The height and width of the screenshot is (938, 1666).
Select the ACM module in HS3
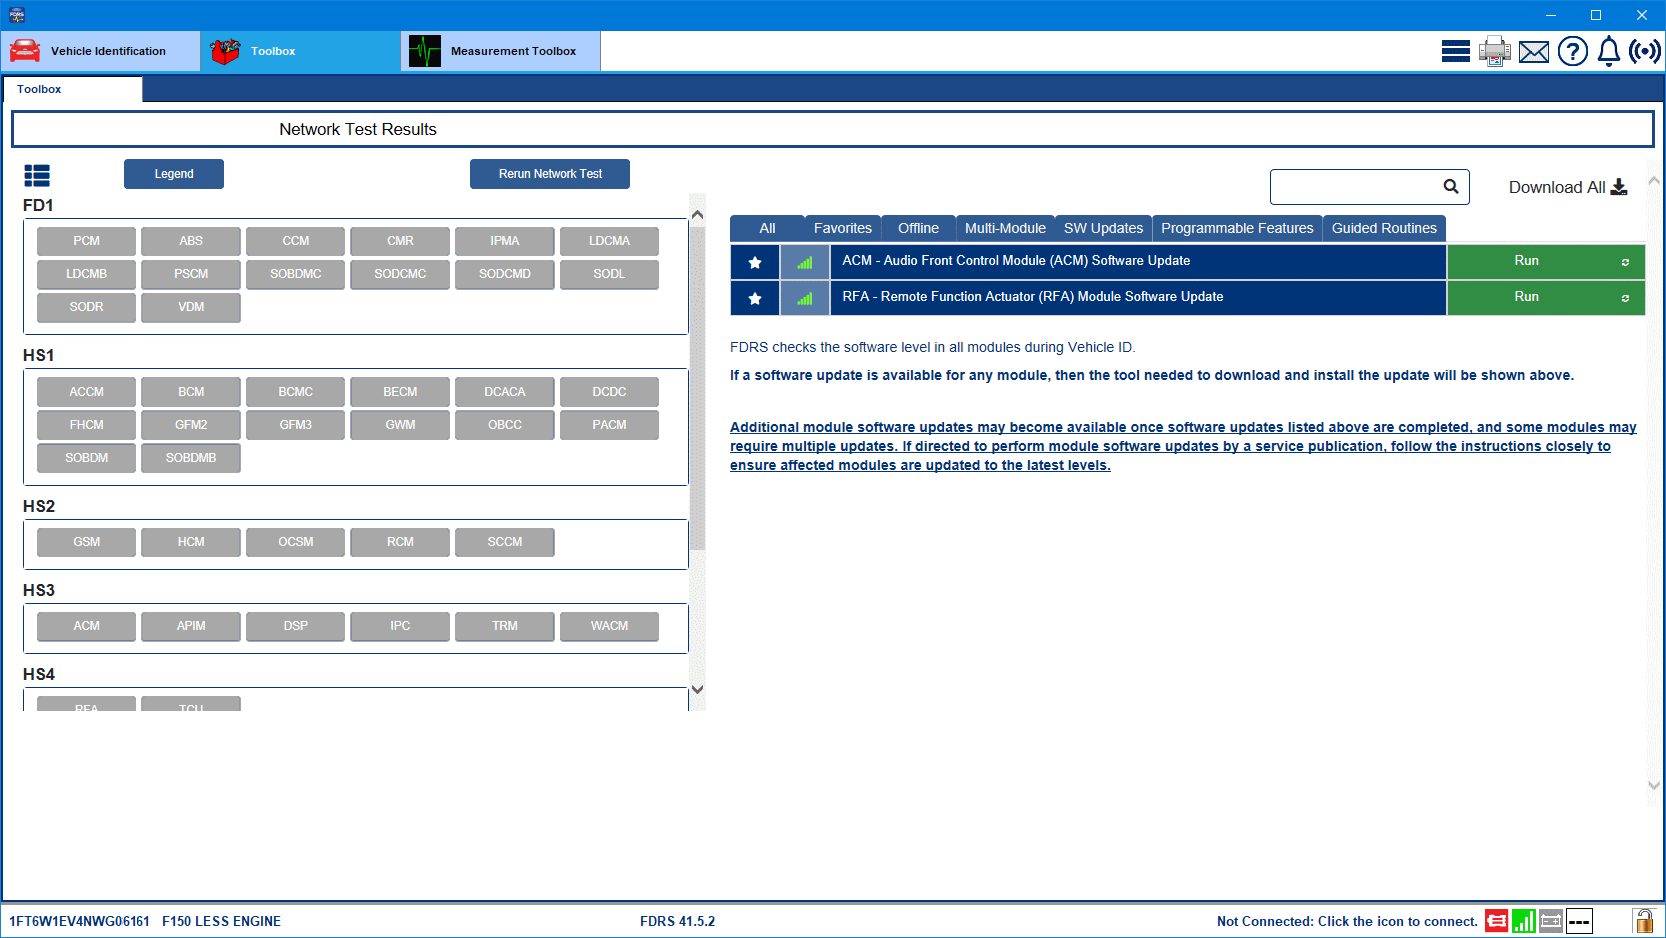[x=86, y=626]
